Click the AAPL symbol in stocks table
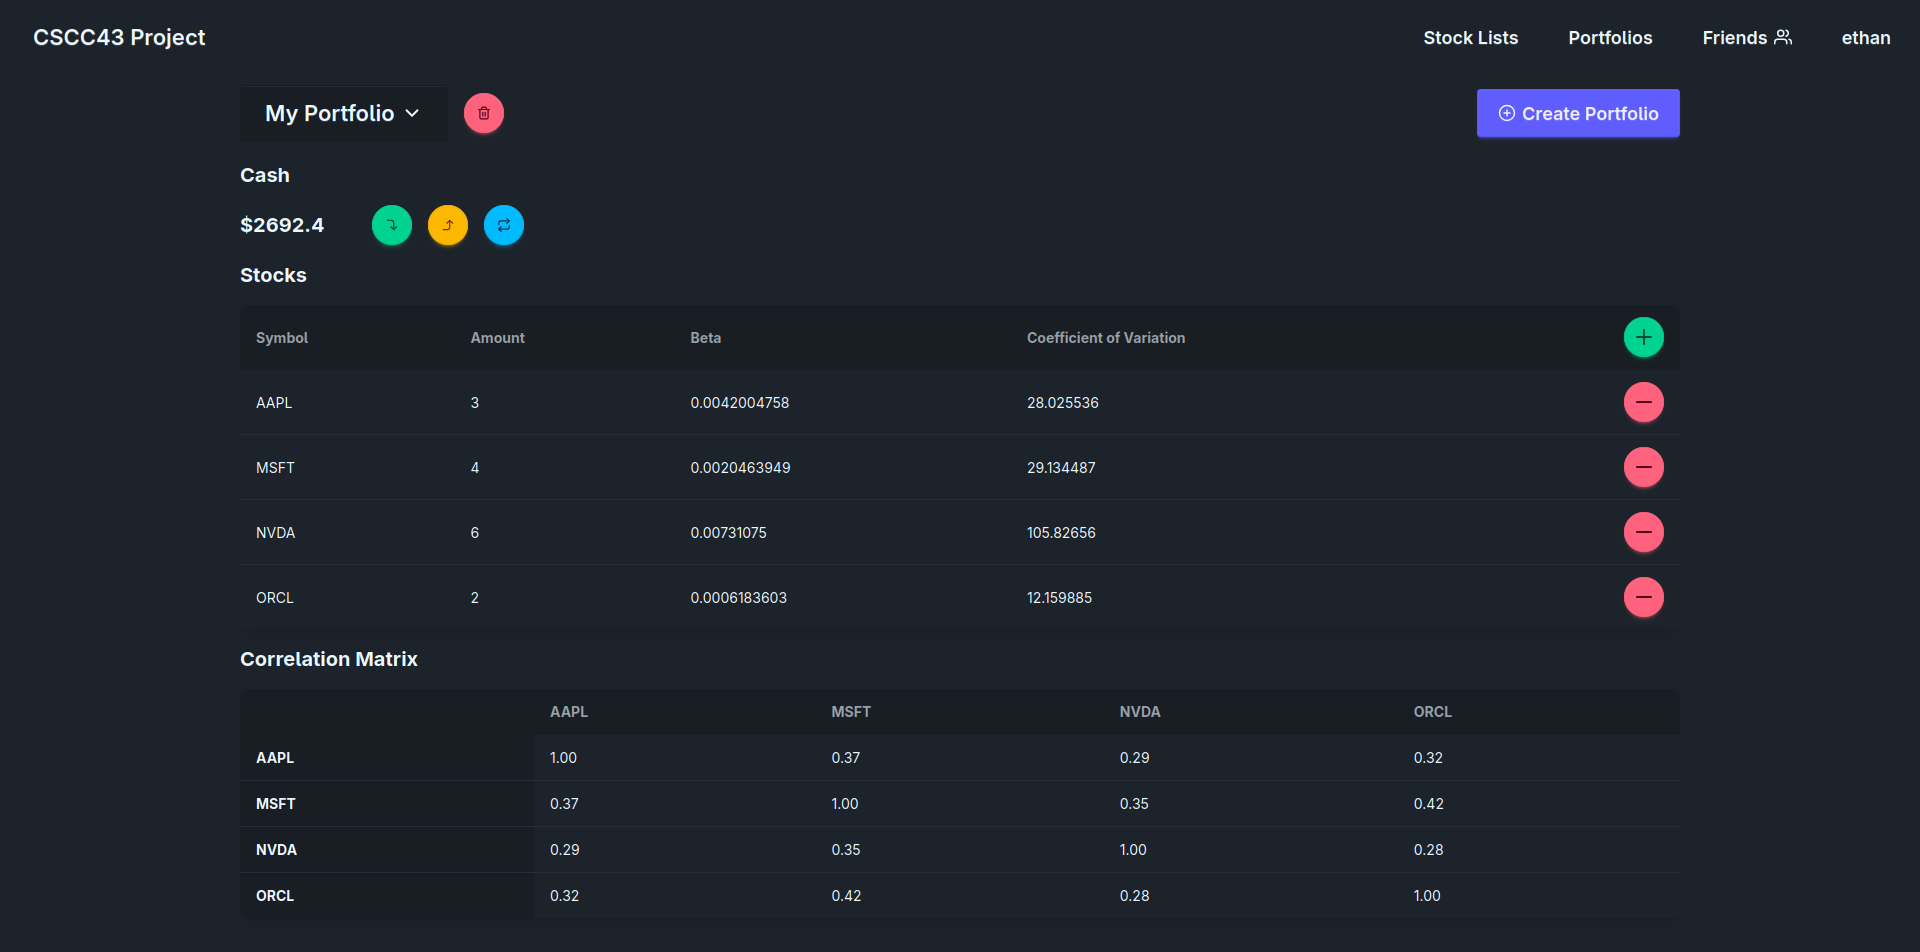This screenshot has height=952, width=1920. pos(274,403)
